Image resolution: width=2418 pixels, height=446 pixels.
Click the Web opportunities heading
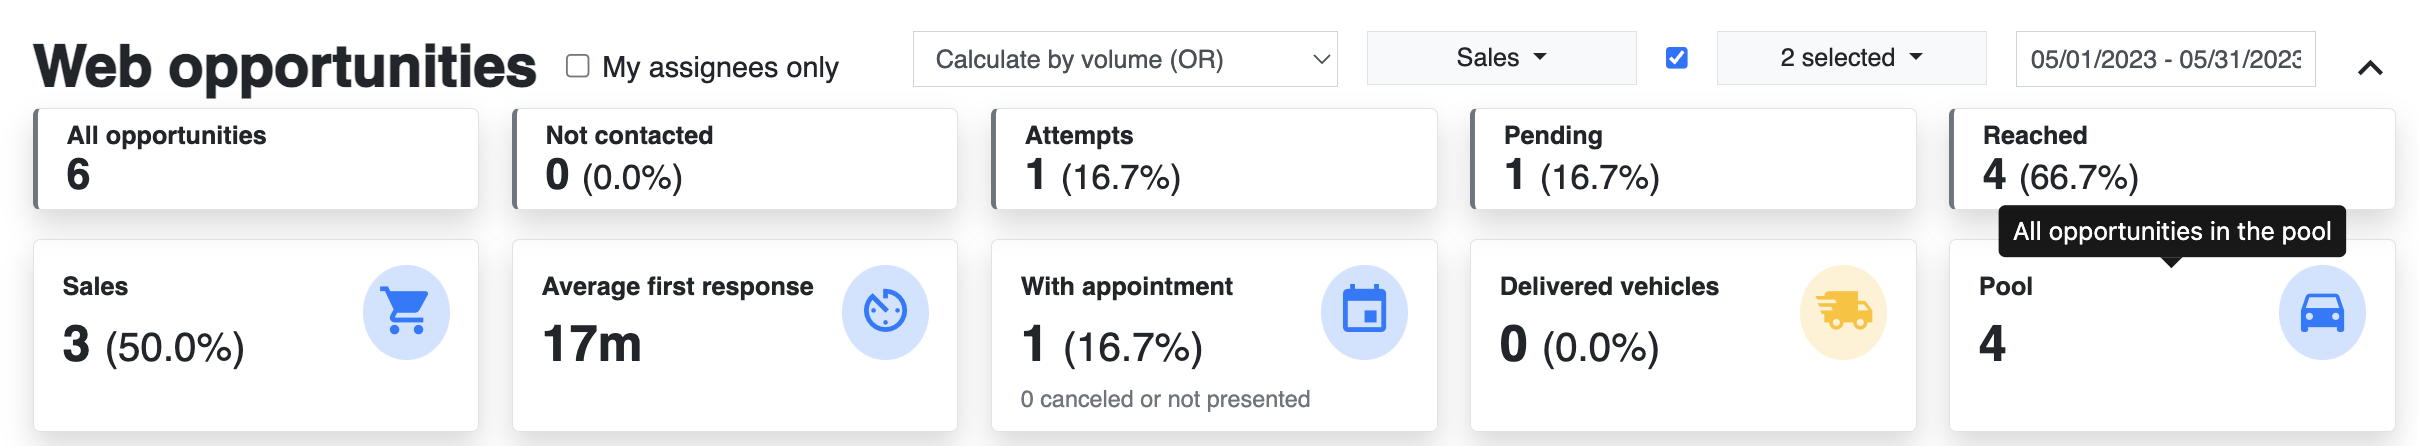point(285,66)
